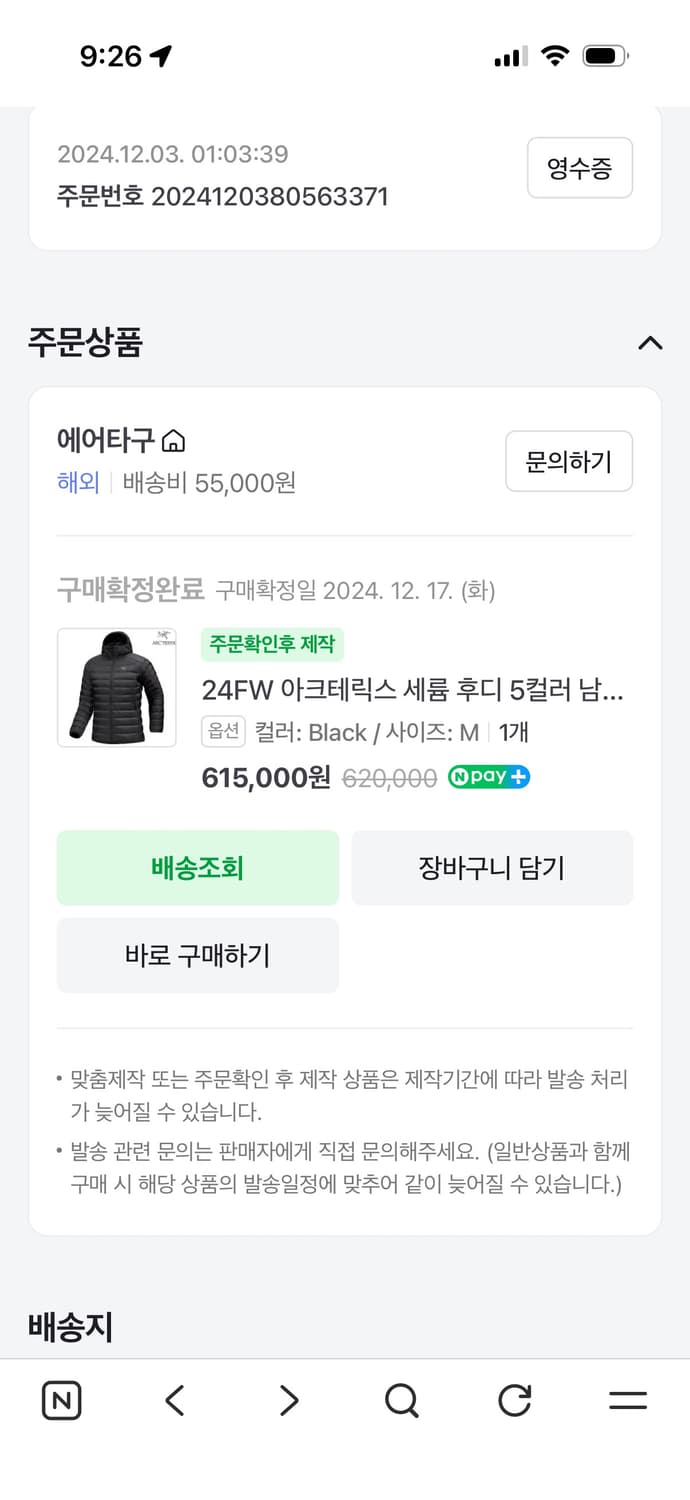Viewport: 690px width, 1500px height.
Task: Open 영수증 to view the receipt
Action: 580,168
